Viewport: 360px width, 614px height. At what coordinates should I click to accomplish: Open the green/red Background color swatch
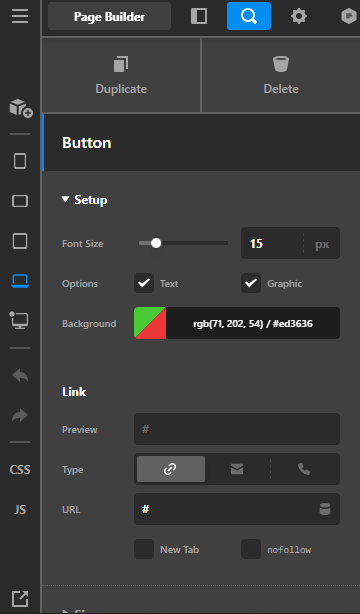coord(150,323)
